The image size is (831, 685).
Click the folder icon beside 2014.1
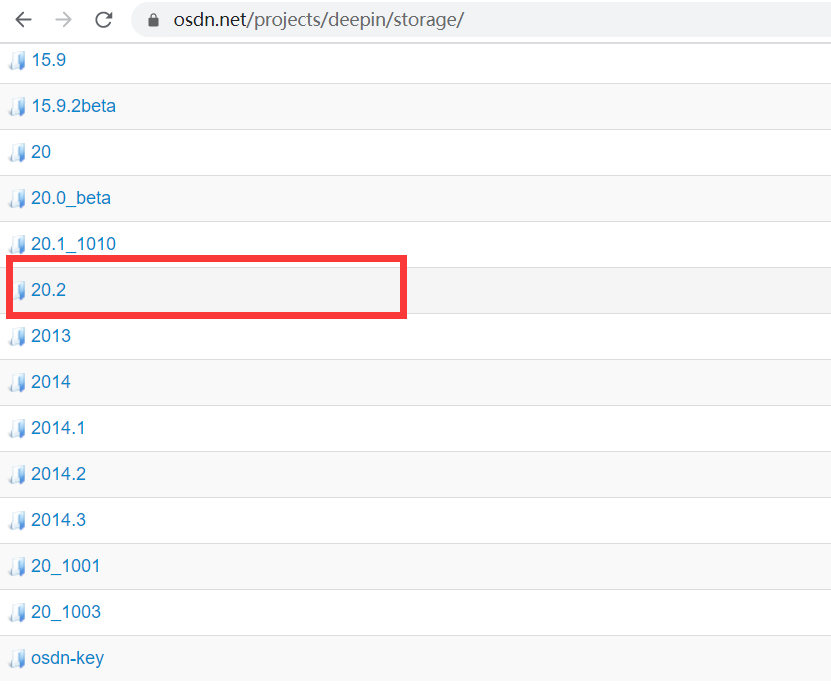(x=17, y=429)
